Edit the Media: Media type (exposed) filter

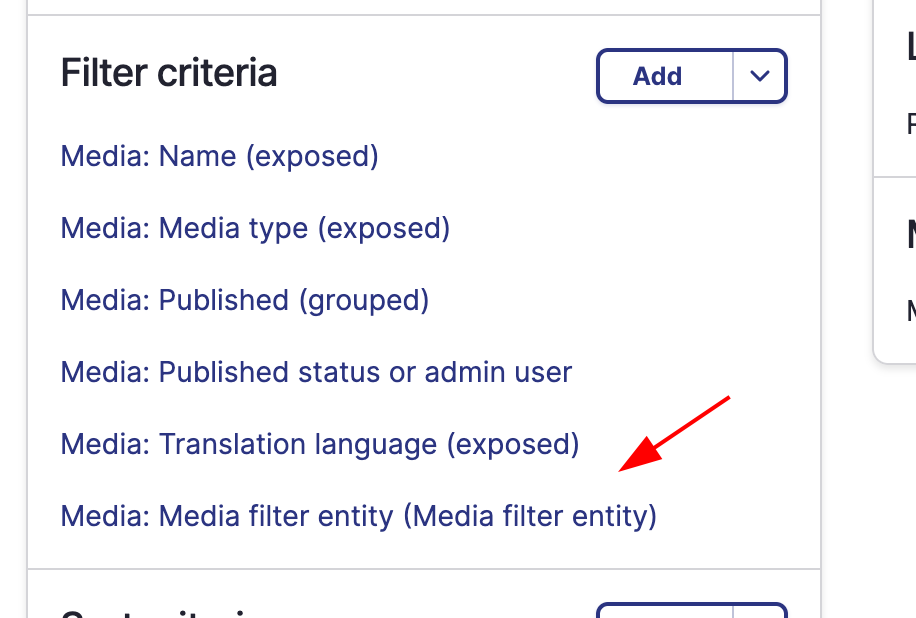(x=255, y=228)
